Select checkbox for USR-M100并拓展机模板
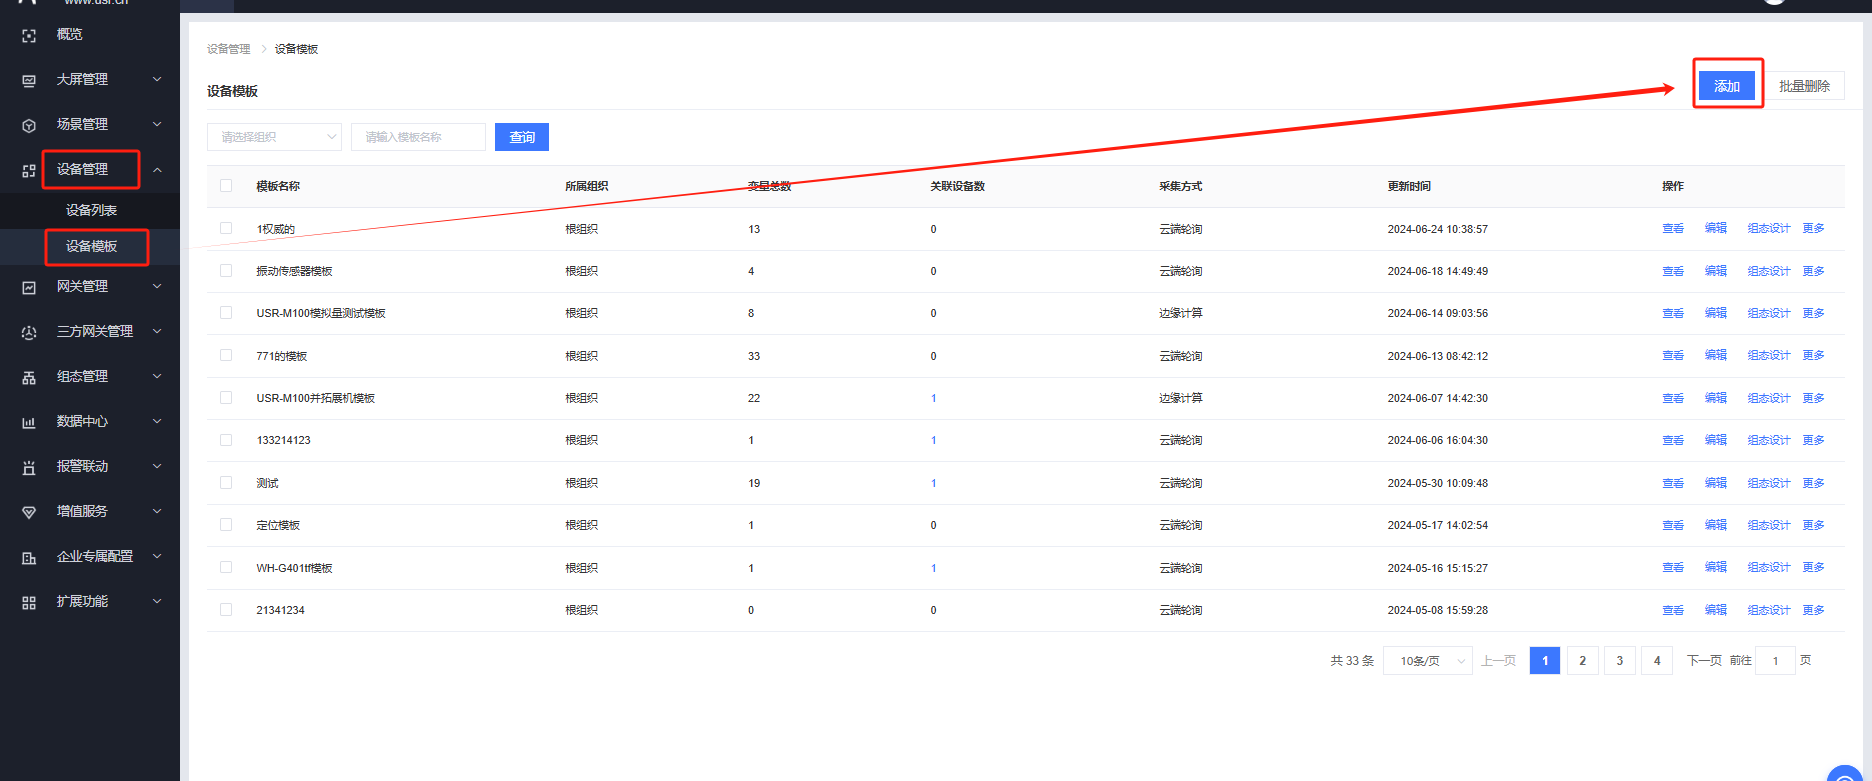 tap(226, 397)
